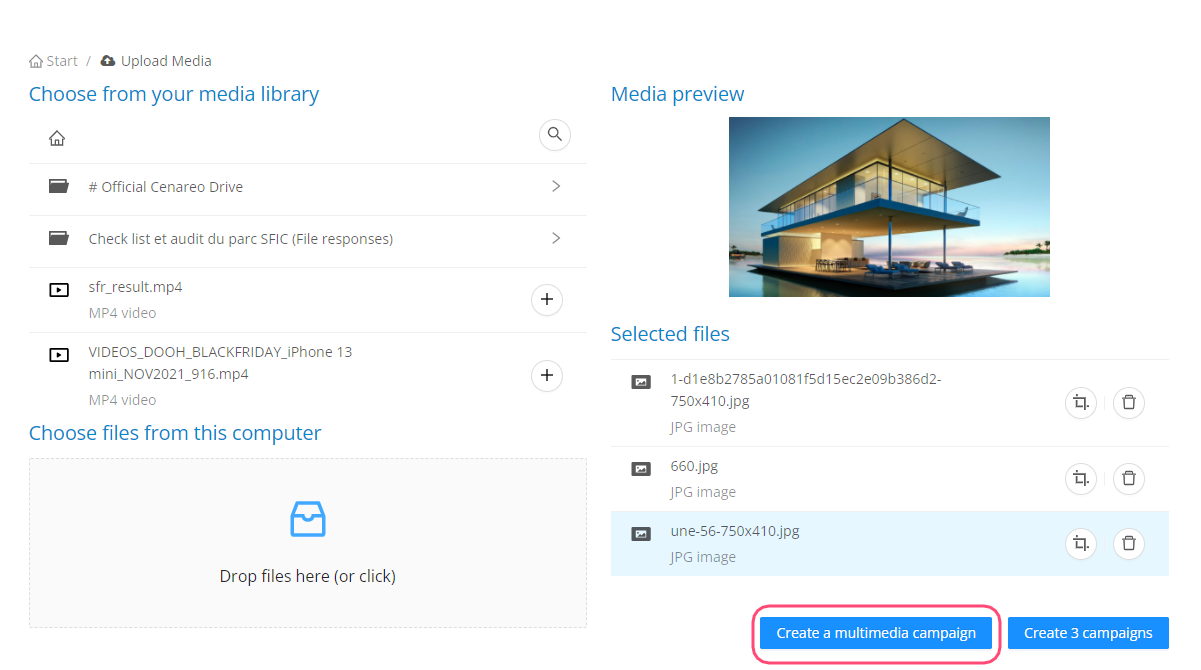Crop the une-56-750x410.jpg image
The height and width of the screenshot is (670, 1201).
point(1080,543)
